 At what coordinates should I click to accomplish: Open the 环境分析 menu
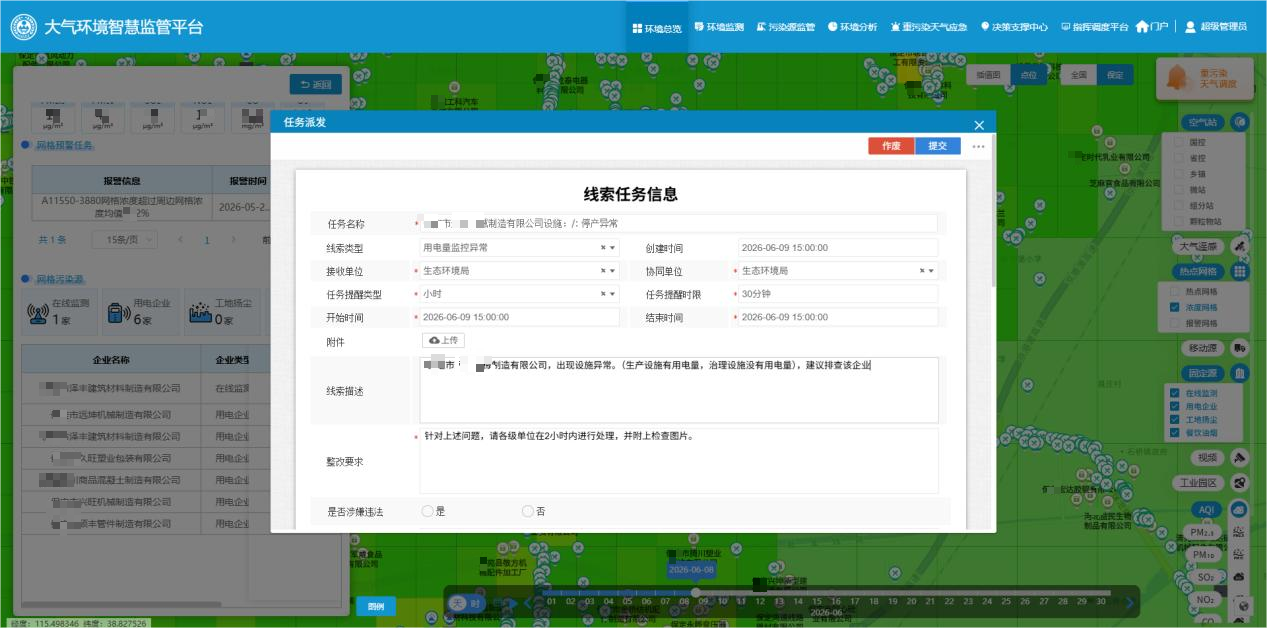coord(852,27)
